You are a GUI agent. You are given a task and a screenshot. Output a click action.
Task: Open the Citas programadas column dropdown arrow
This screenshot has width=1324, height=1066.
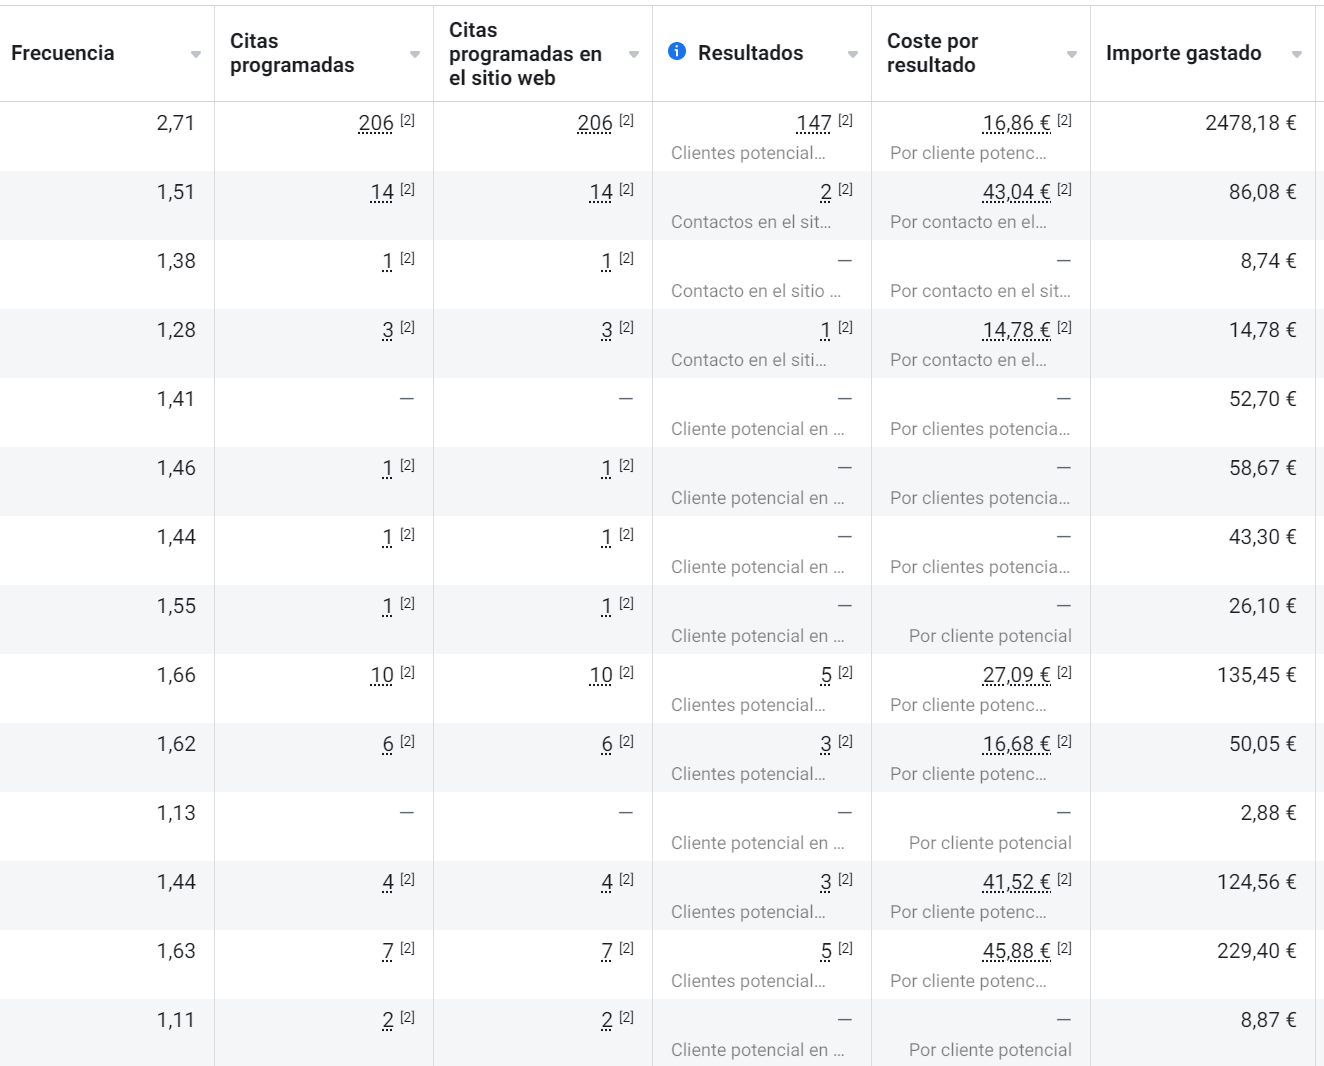click(415, 54)
